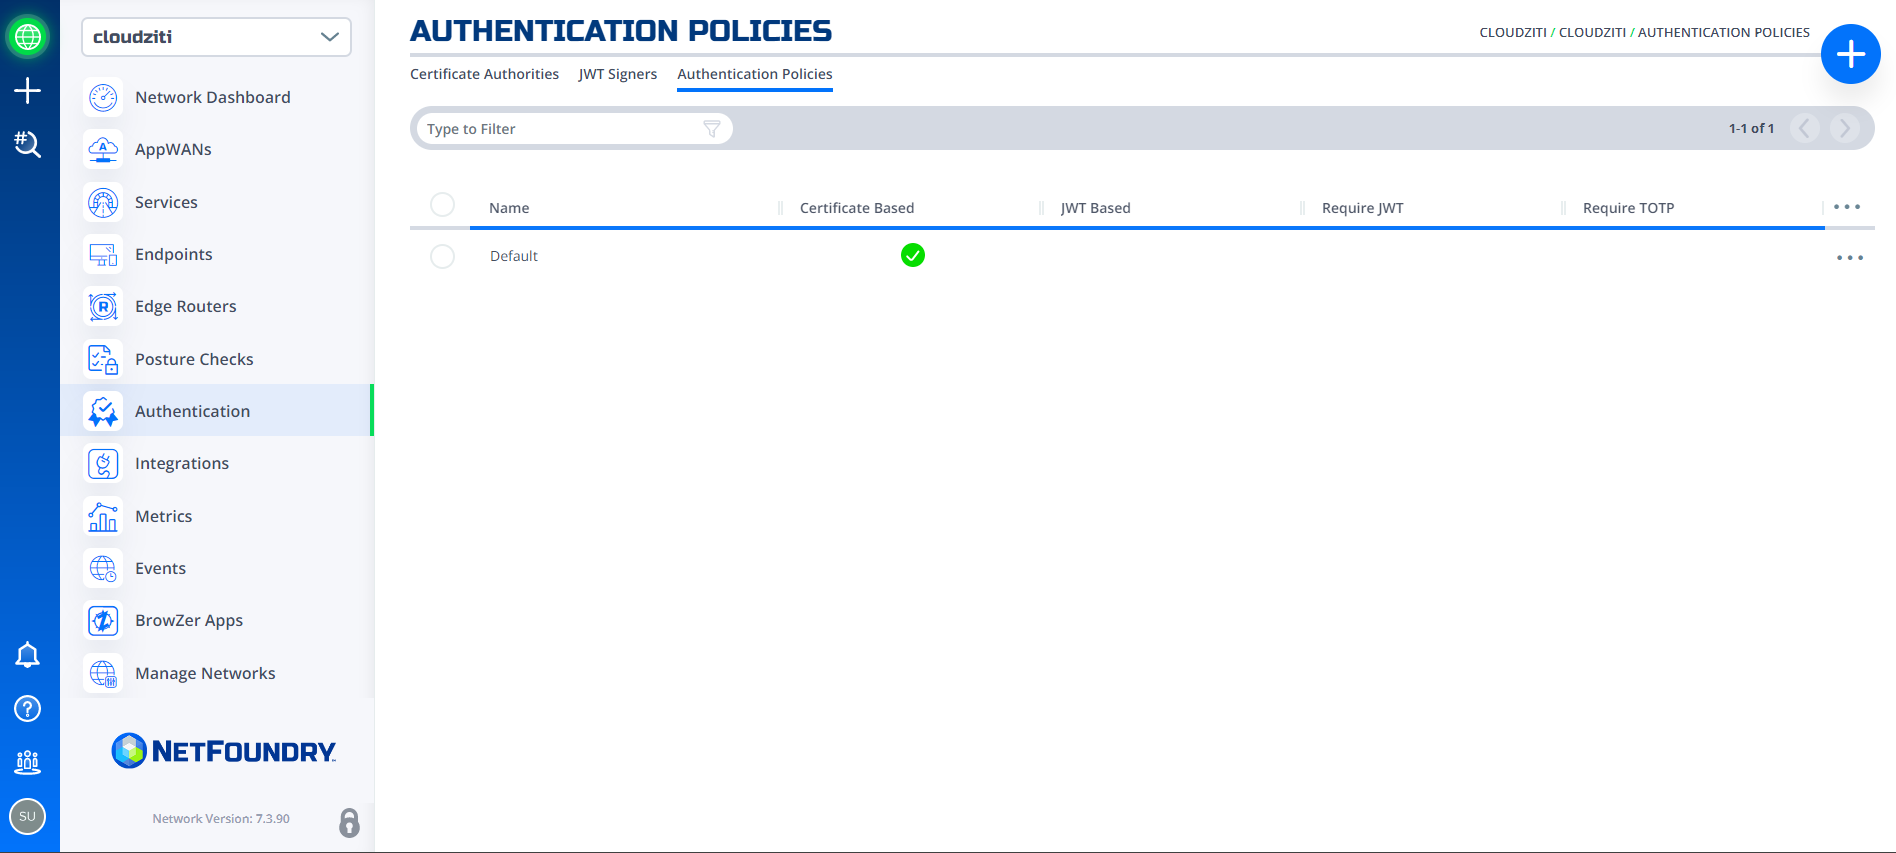Image resolution: width=1896 pixels, height=853 pixels.
Task: Click the Events globe icon
Action: click(103, 568)
